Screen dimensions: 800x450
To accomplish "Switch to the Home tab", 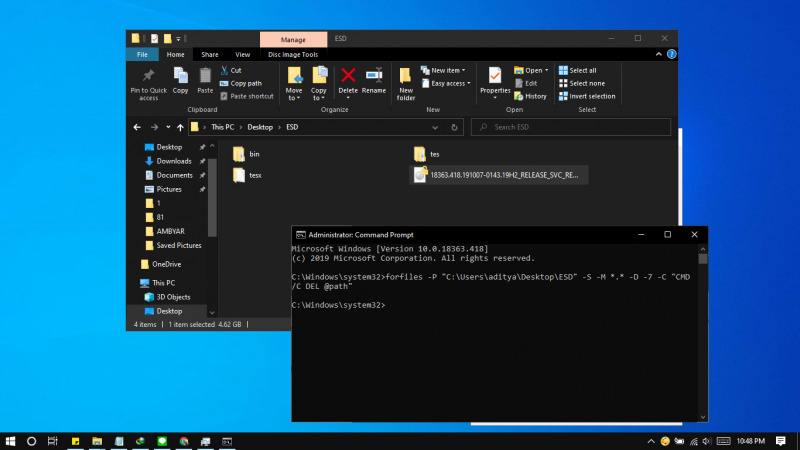I will [x=176, y=54].
